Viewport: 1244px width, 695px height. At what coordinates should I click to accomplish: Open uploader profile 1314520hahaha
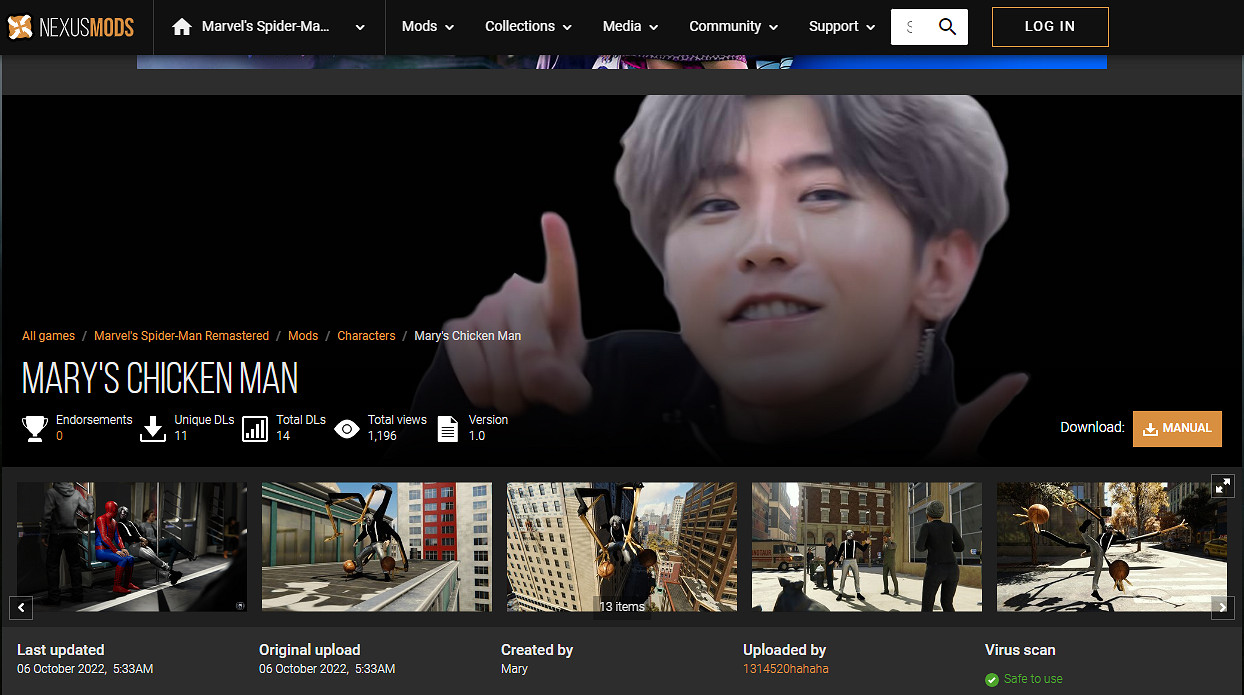pos(785,669)
